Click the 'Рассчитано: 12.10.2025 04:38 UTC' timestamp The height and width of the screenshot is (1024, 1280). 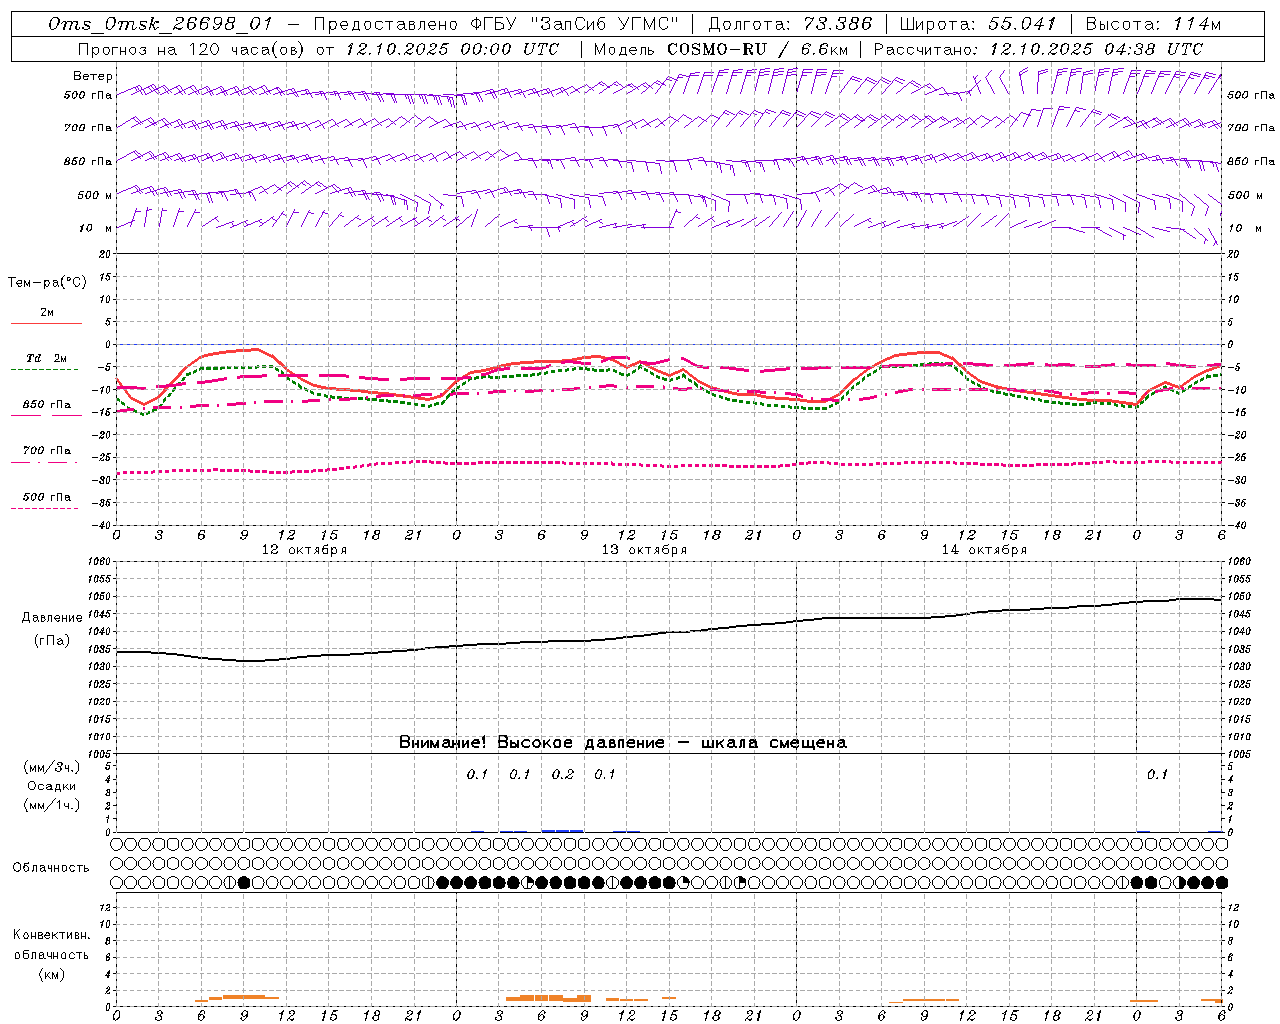[x=1038, y=49]
